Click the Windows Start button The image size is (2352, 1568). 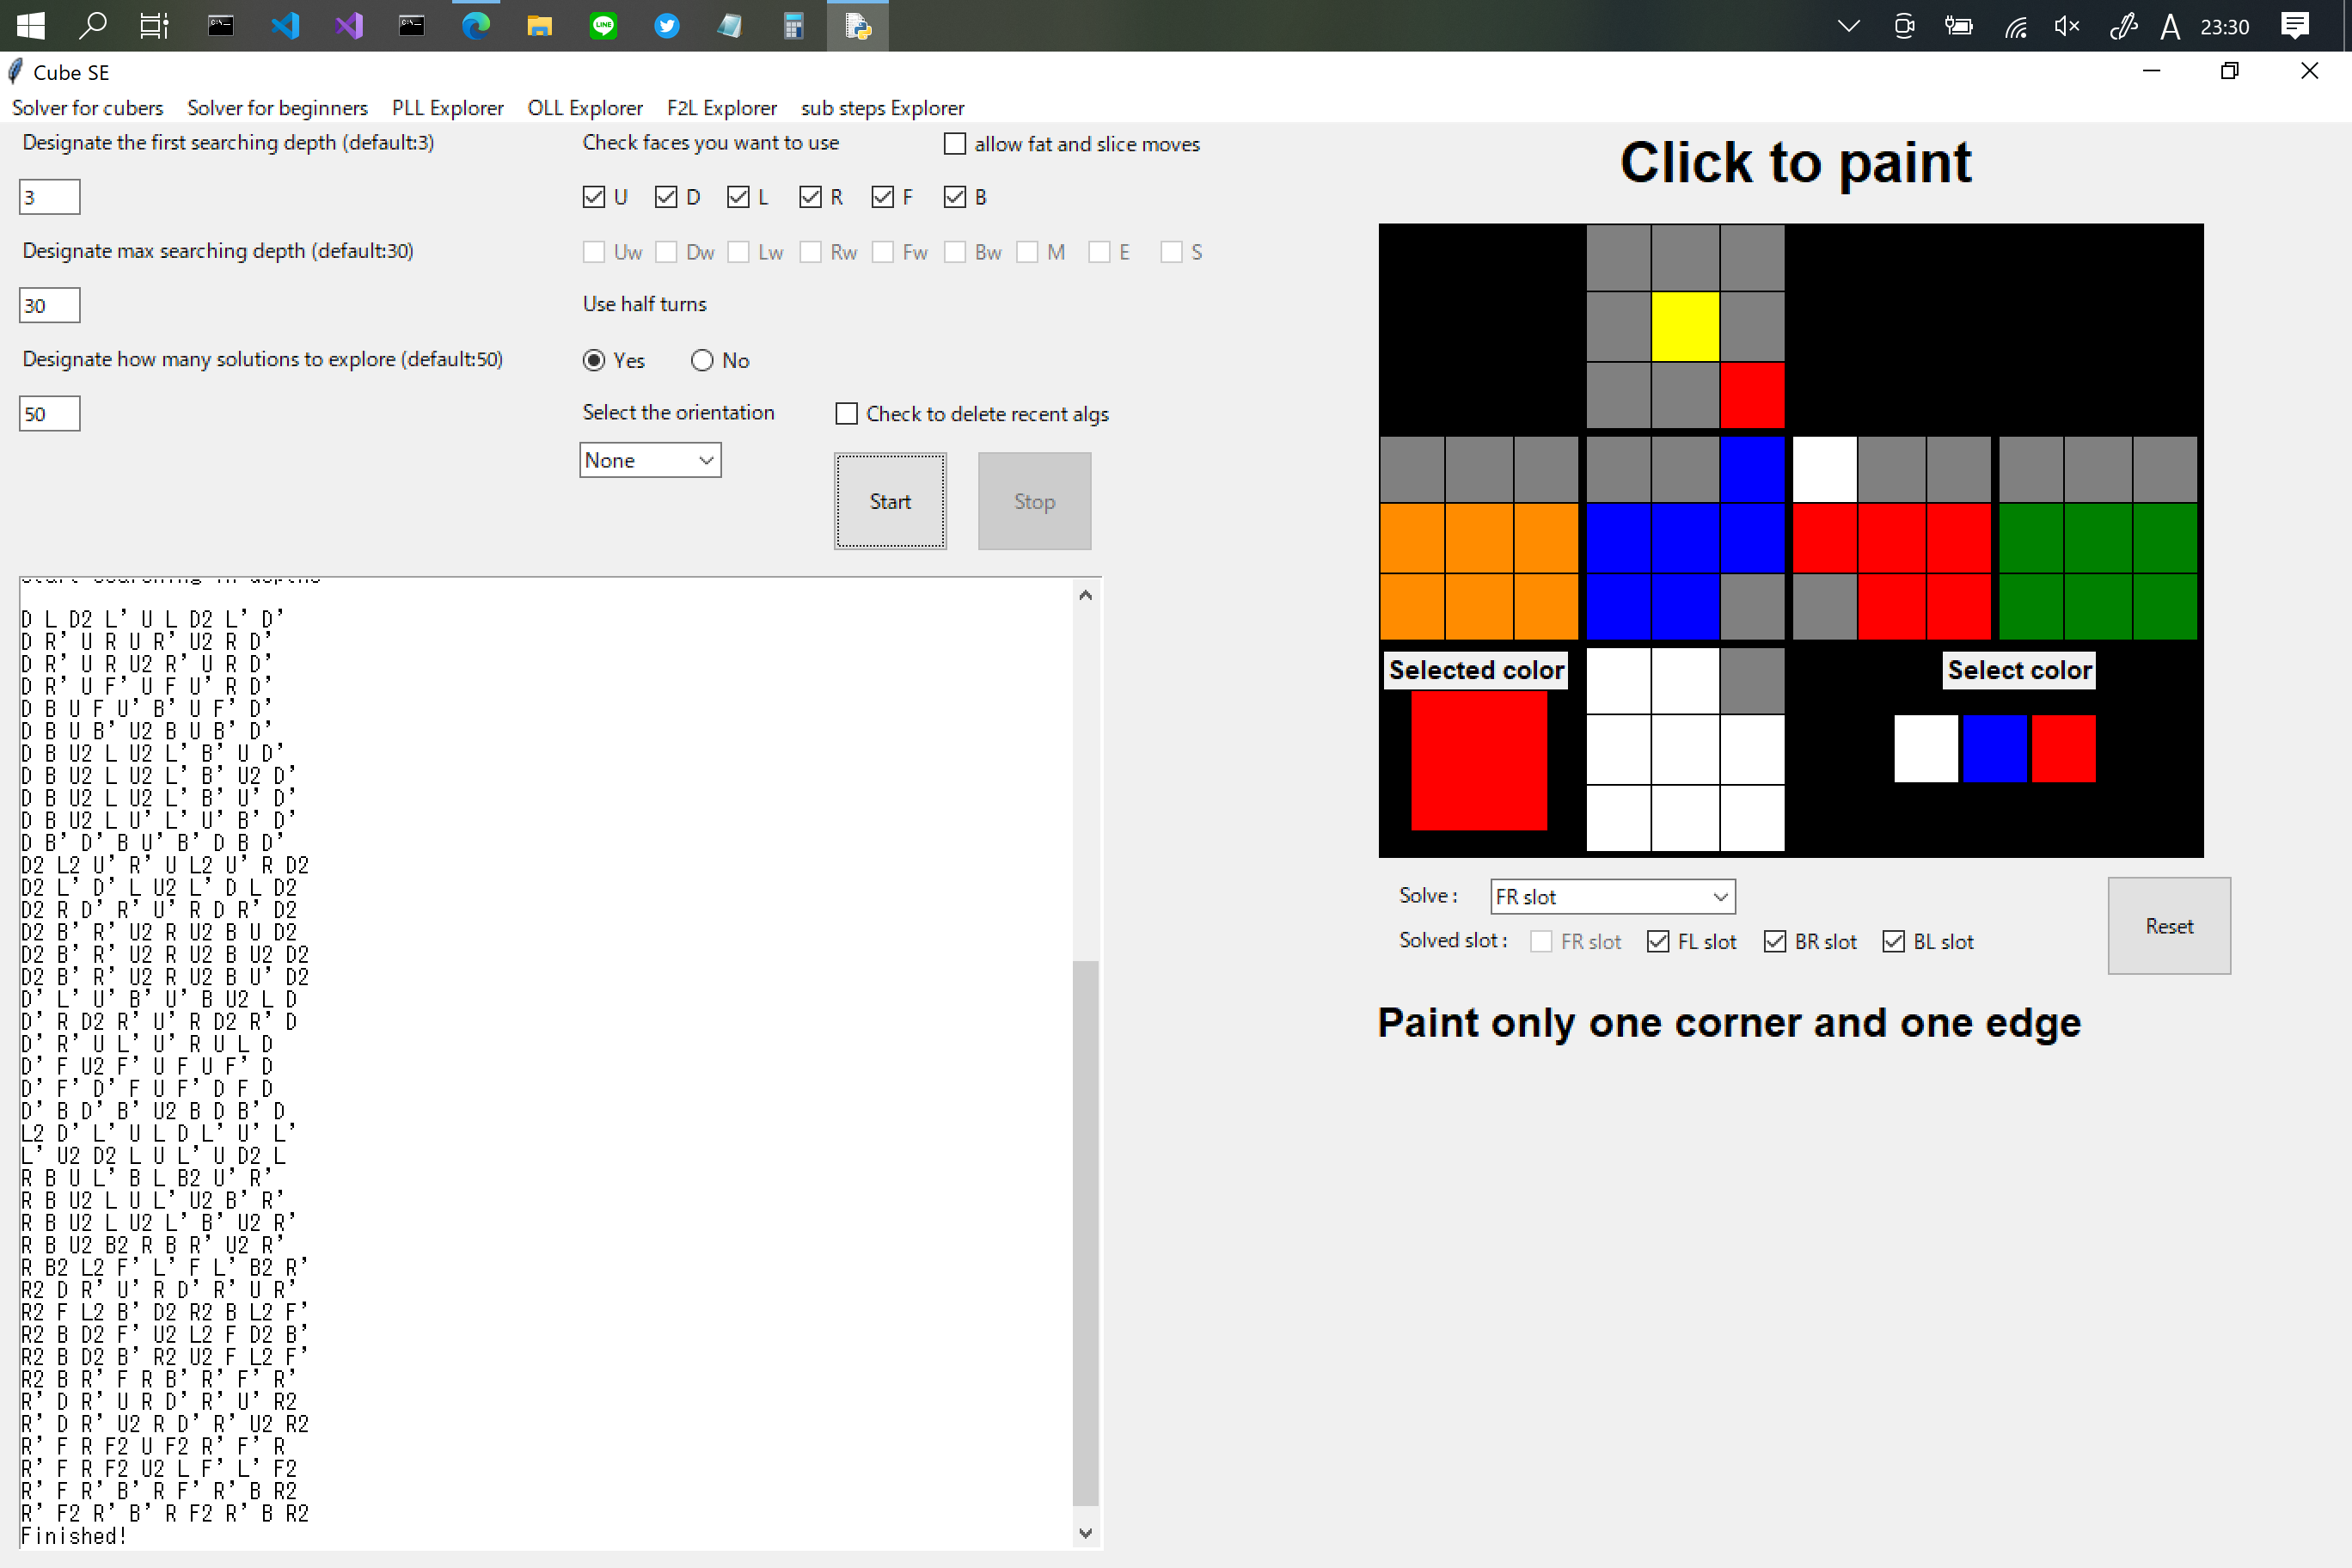(x=30, y=26)
